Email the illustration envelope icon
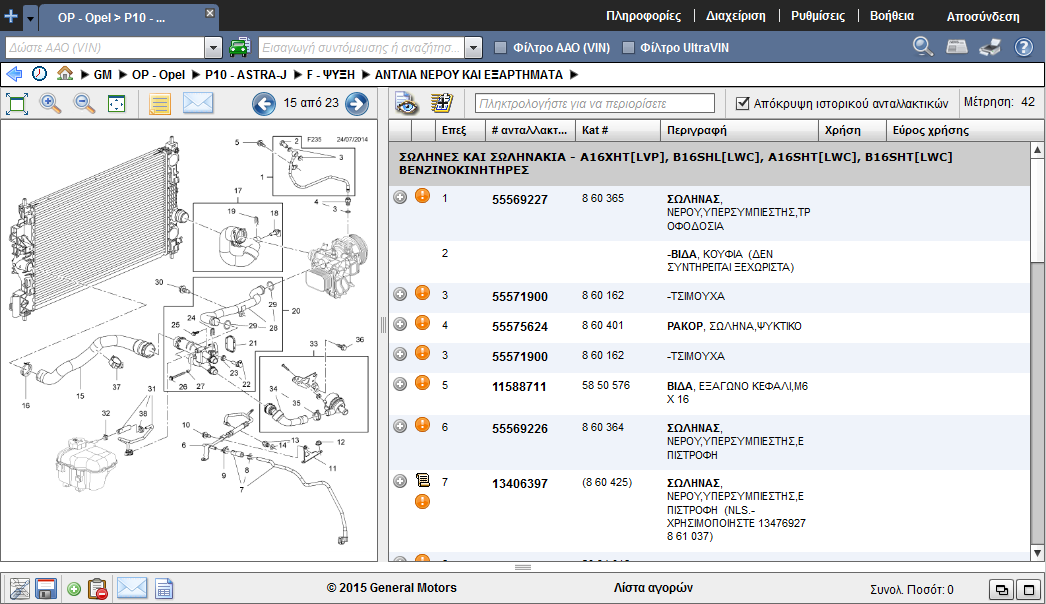 point(197,103)
